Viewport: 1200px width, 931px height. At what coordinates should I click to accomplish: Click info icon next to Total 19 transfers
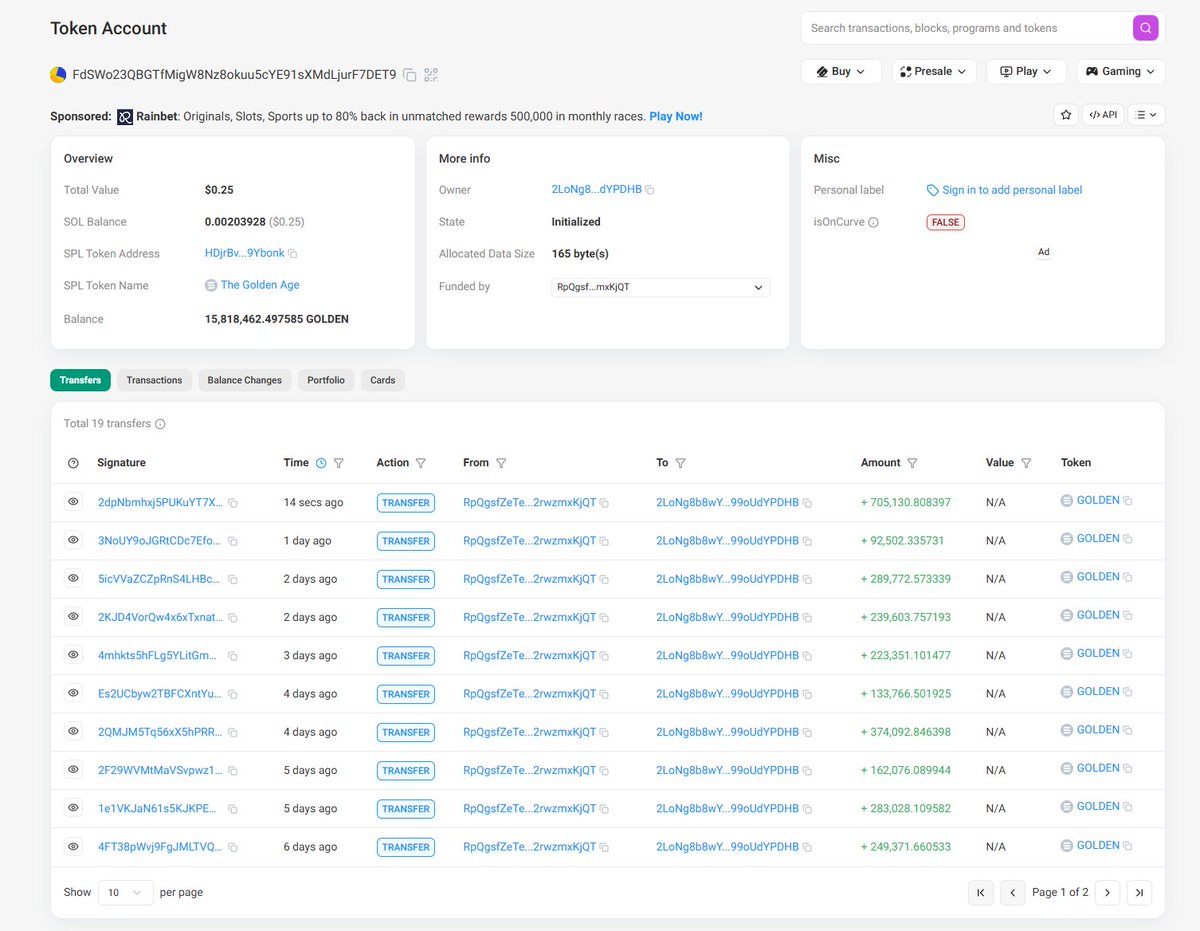160,424
